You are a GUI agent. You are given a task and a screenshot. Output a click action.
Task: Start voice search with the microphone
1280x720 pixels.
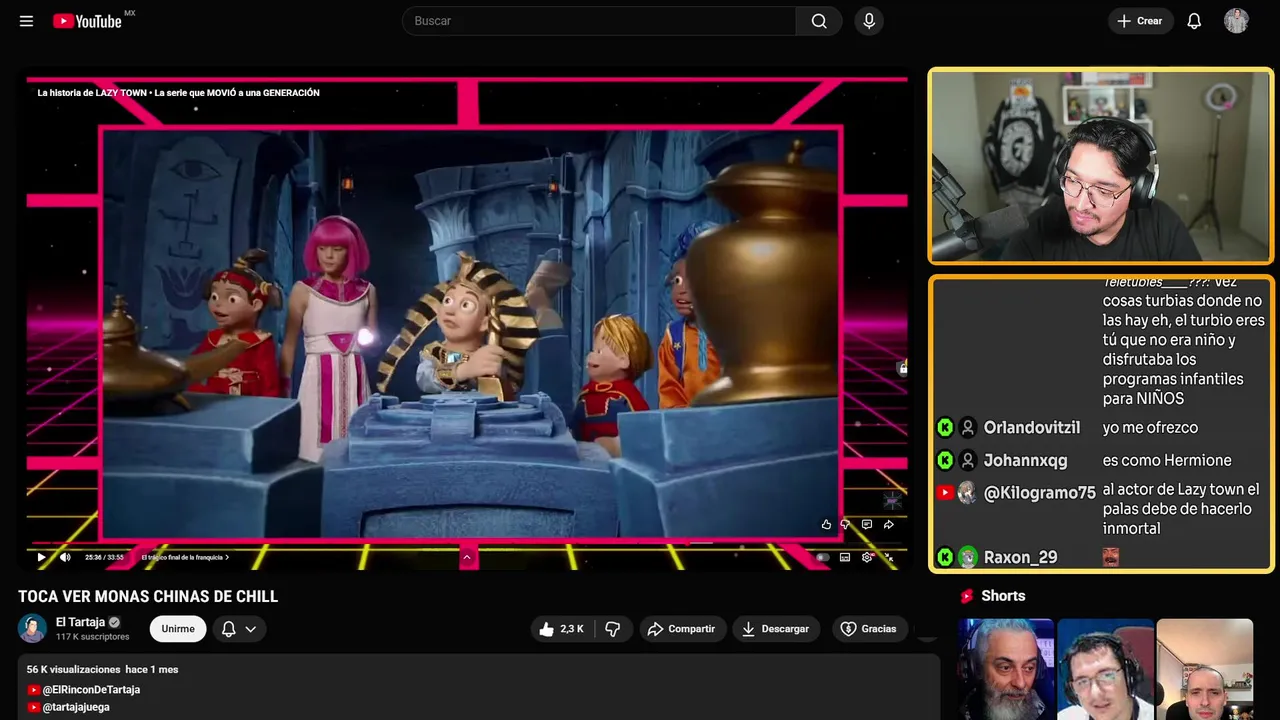(x=869, y=21)
